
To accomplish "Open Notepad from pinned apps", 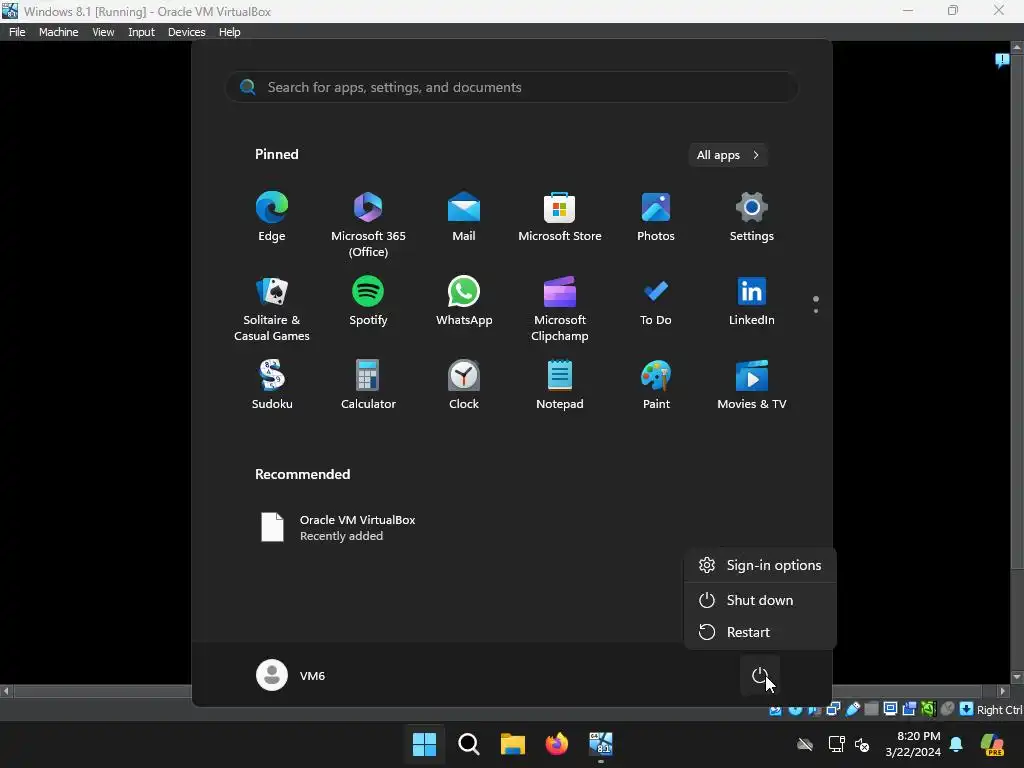I will pyautogui.click(x=560, y=385).
